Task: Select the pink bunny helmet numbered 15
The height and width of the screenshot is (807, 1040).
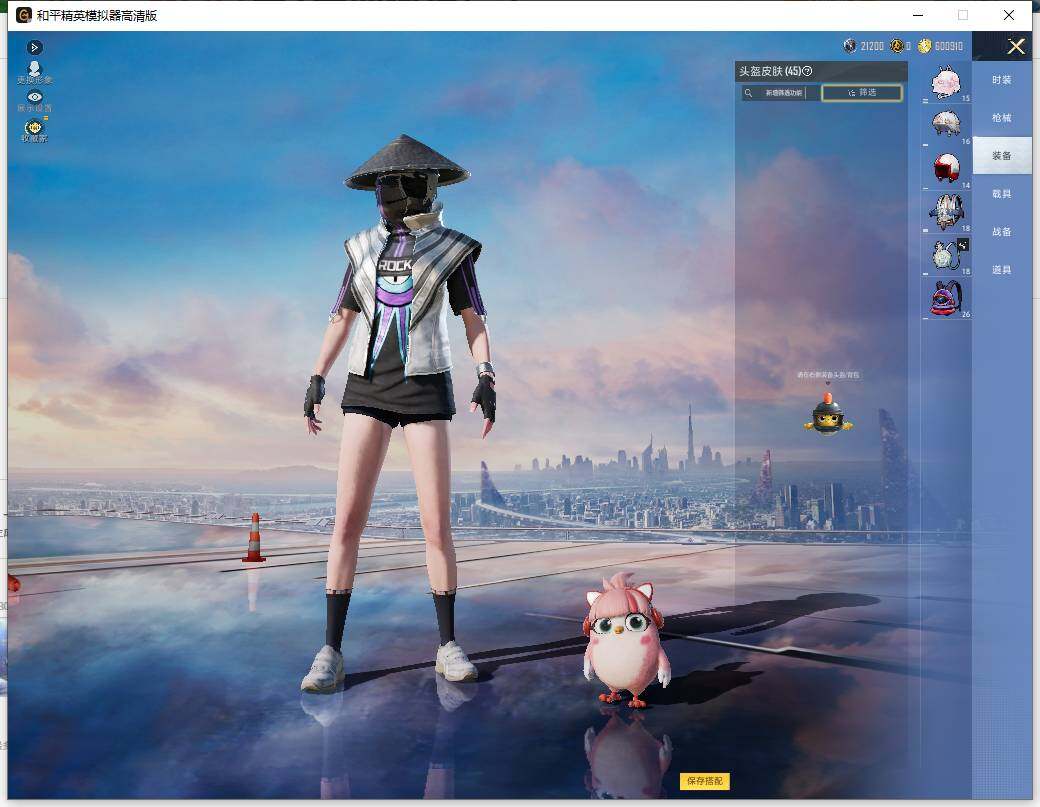Action: 946,83
